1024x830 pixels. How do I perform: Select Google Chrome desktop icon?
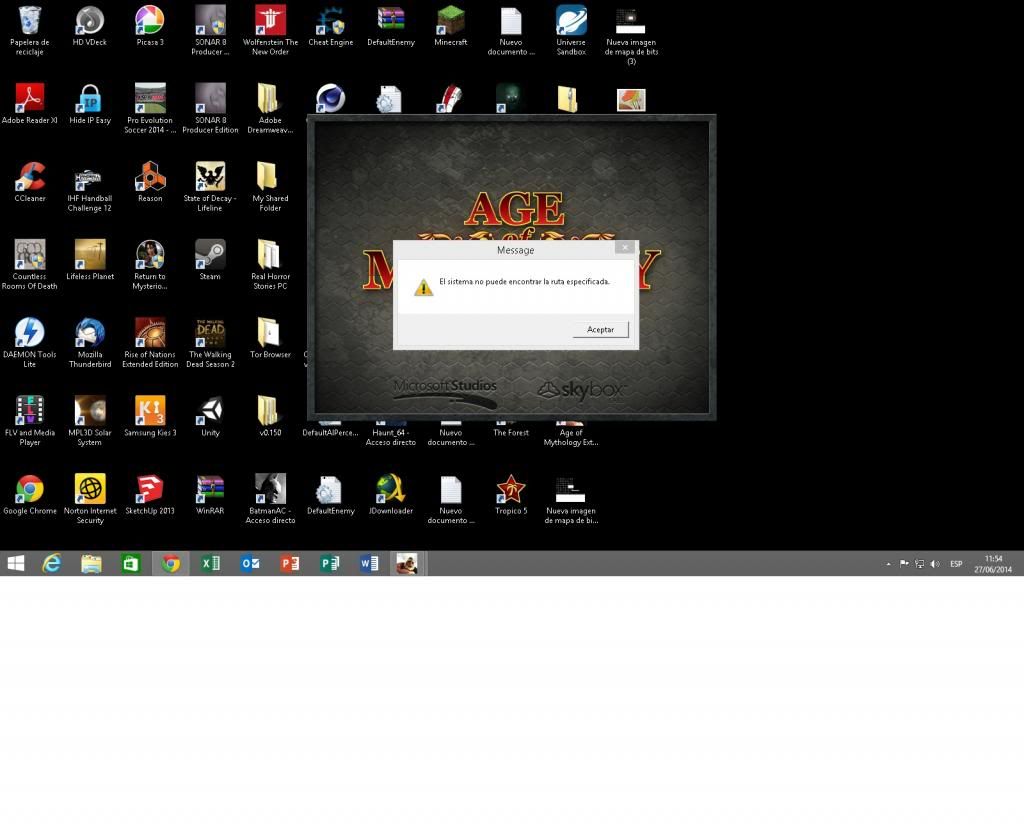click(29, 496)
